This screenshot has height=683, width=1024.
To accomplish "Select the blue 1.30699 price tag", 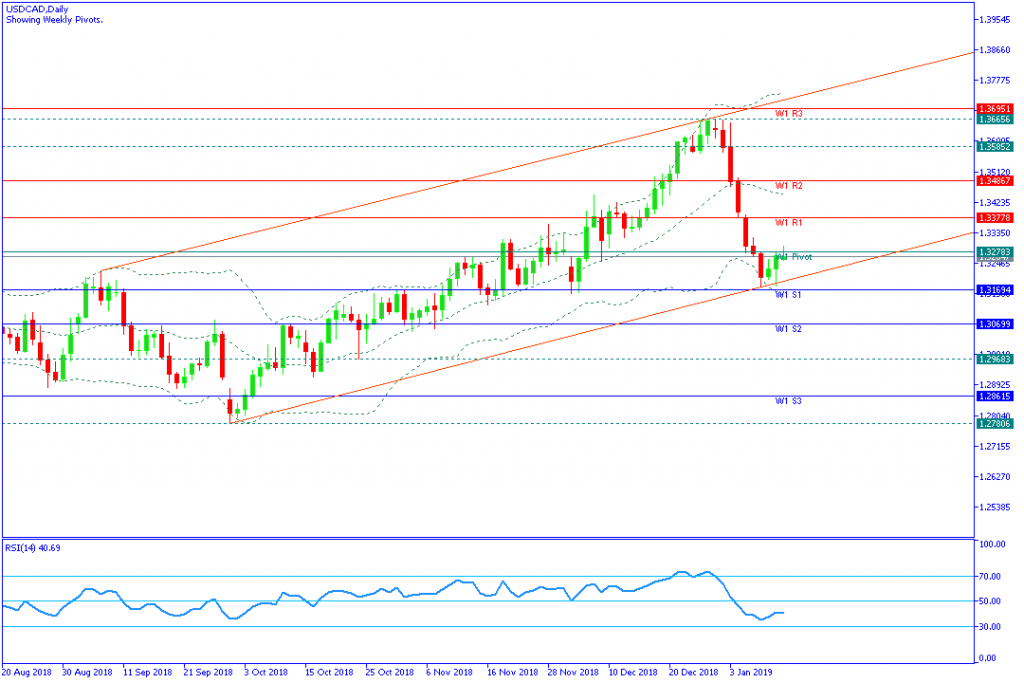I will [996, 324].
